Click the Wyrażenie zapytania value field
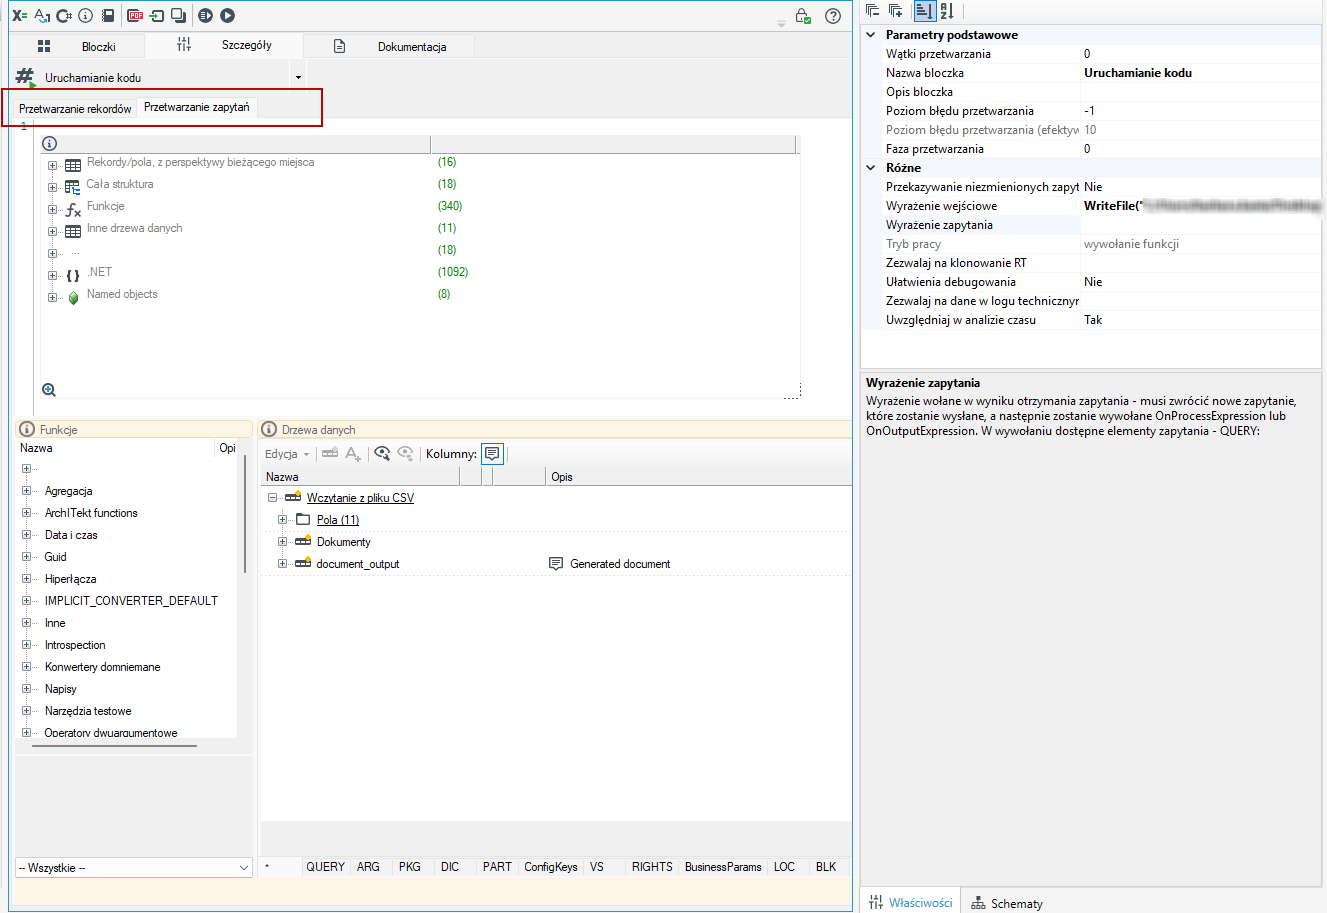Image resolution: width=1327 pixels, height=913 pixels. tap(1200, 225)
